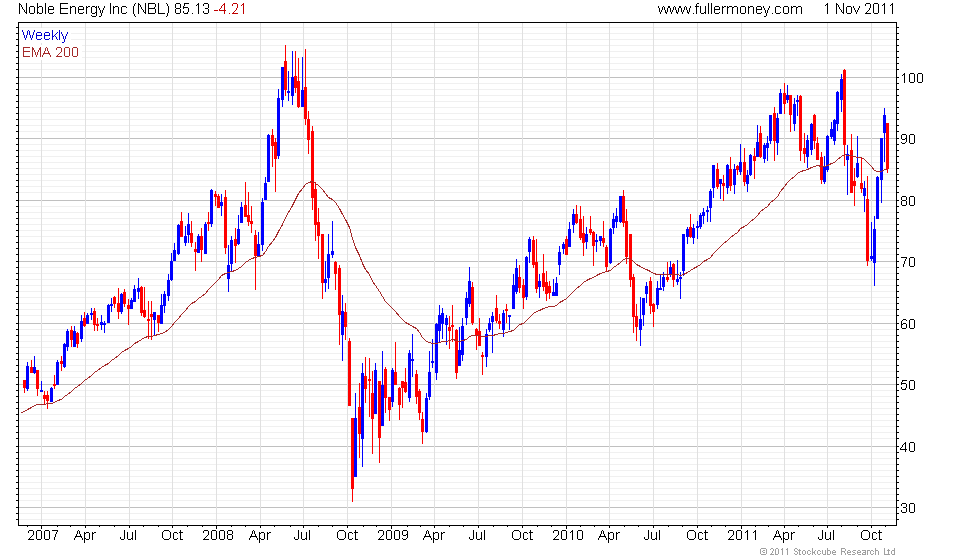Click the date 1 Nov 2011

click(x=859, y=9)
